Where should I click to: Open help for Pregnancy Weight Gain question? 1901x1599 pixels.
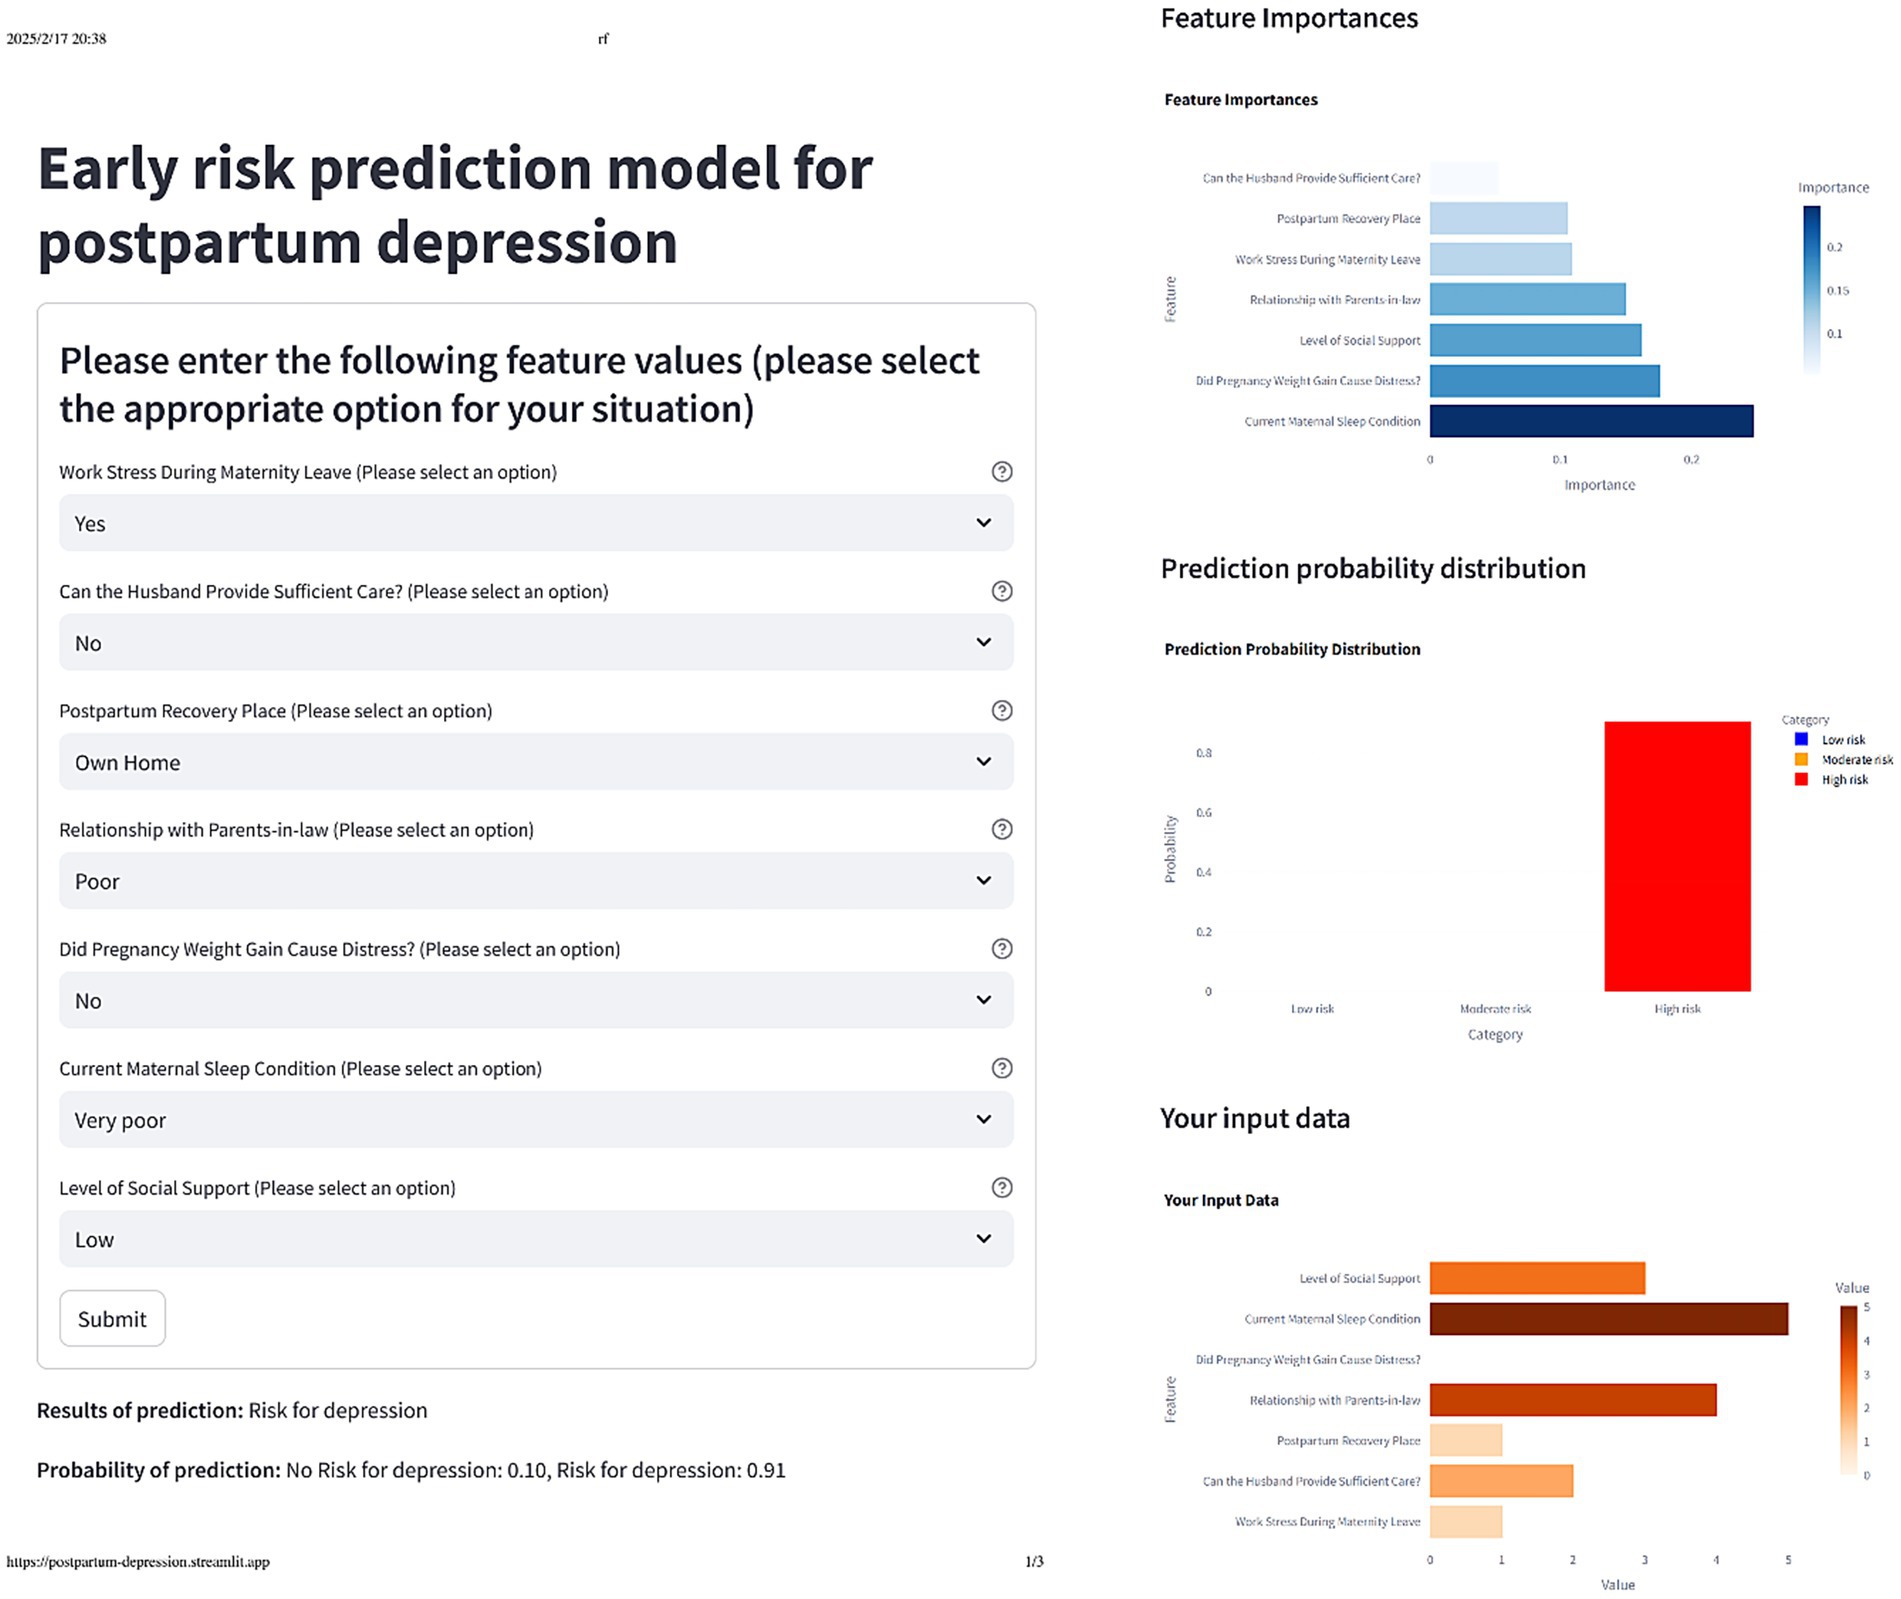[x=1003, y=948]
